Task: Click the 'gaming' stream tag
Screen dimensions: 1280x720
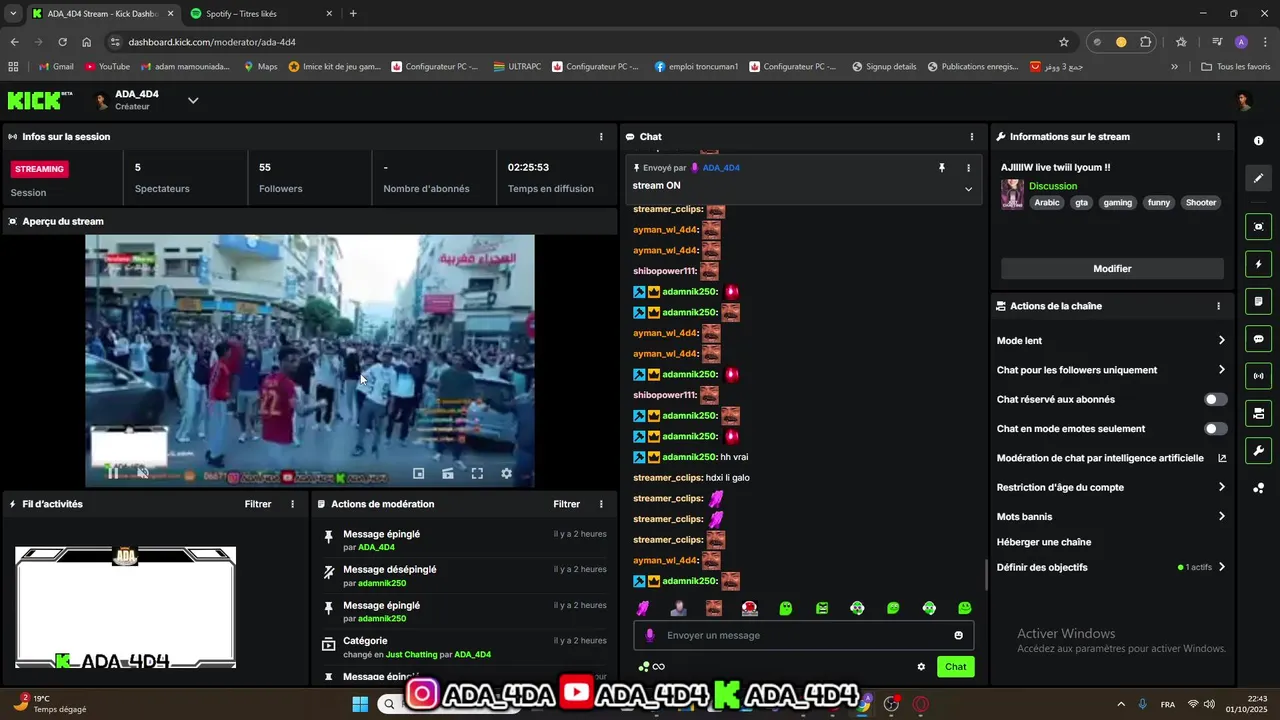Action: tap(1117, 203)
